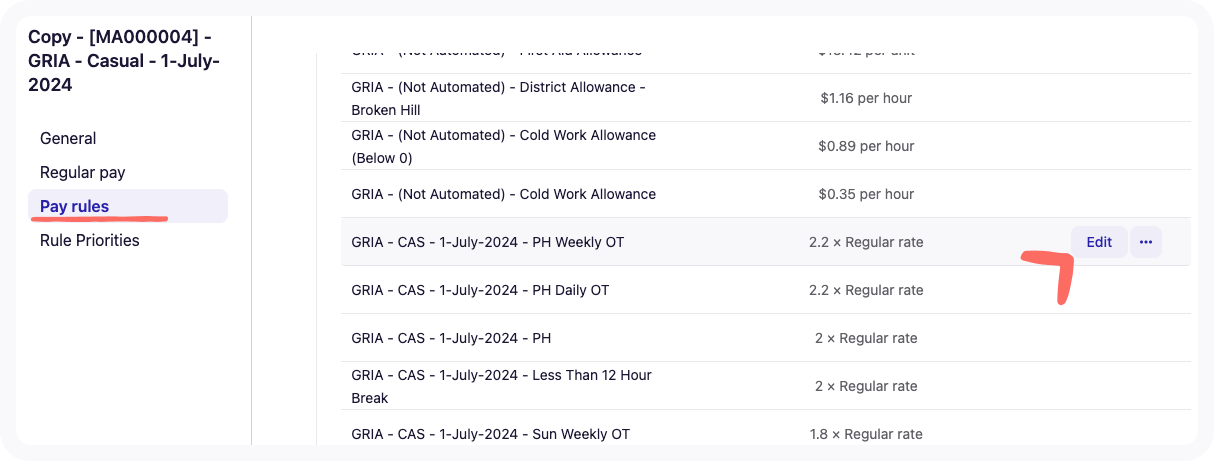Click the $1.16 per hour rate value
This screenshot has width=1214, height=461.
click(866, 98)
